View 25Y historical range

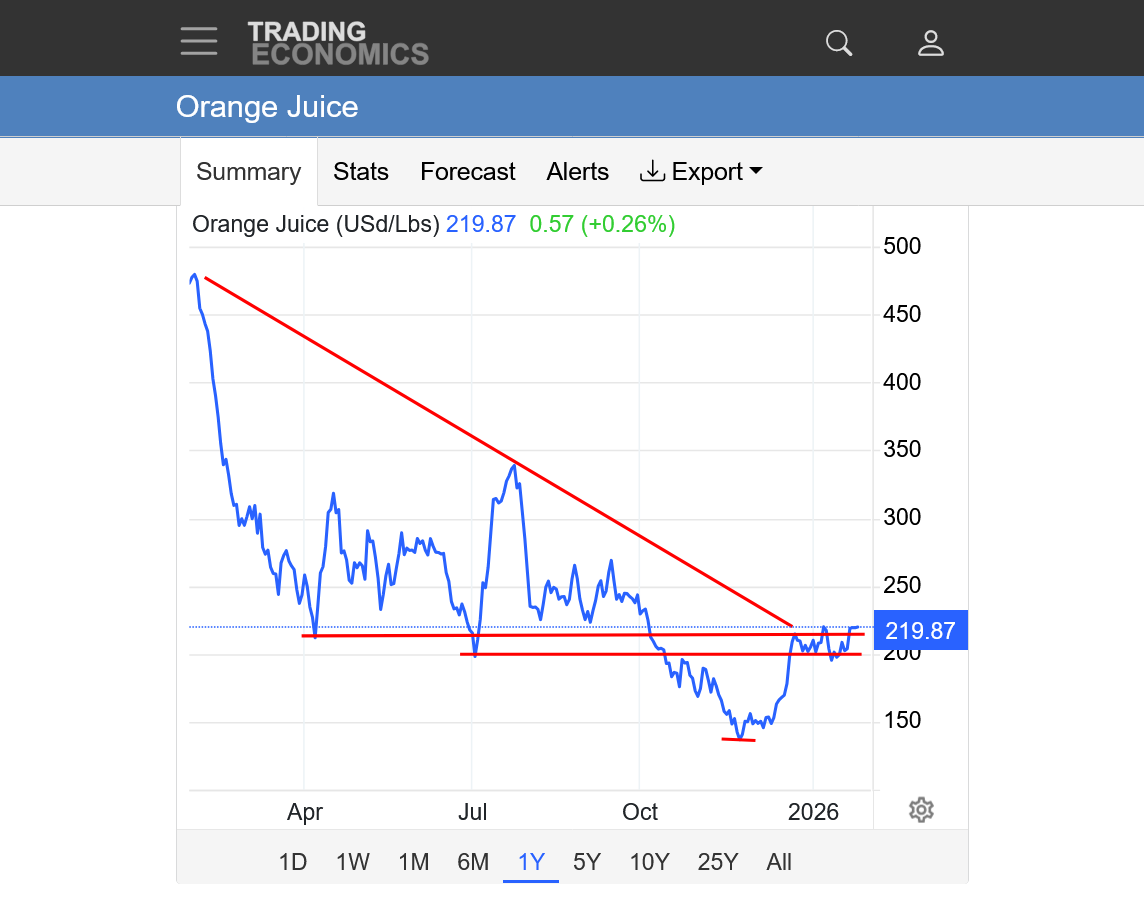tap(717, 862)
